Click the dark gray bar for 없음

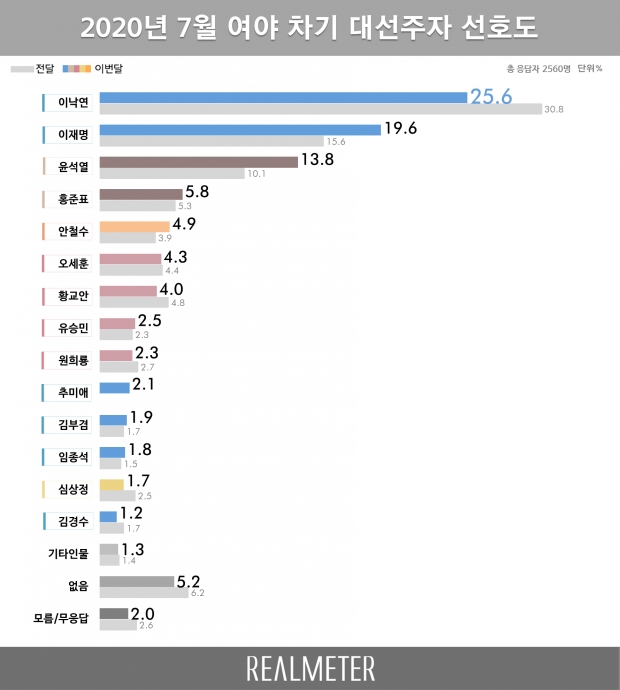point(137,581)
